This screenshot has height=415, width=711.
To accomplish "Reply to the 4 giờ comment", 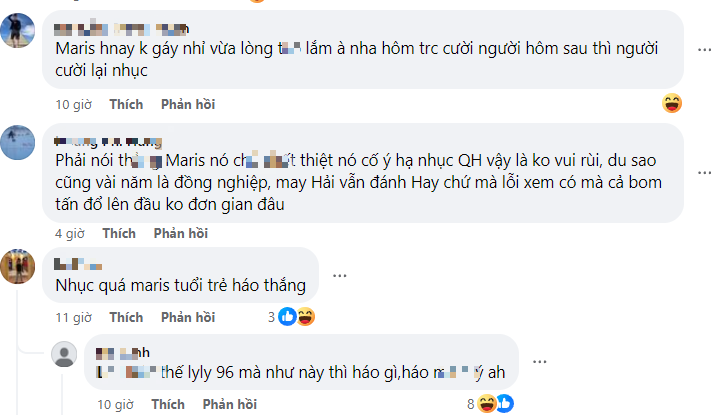I will tap(180, 233).
